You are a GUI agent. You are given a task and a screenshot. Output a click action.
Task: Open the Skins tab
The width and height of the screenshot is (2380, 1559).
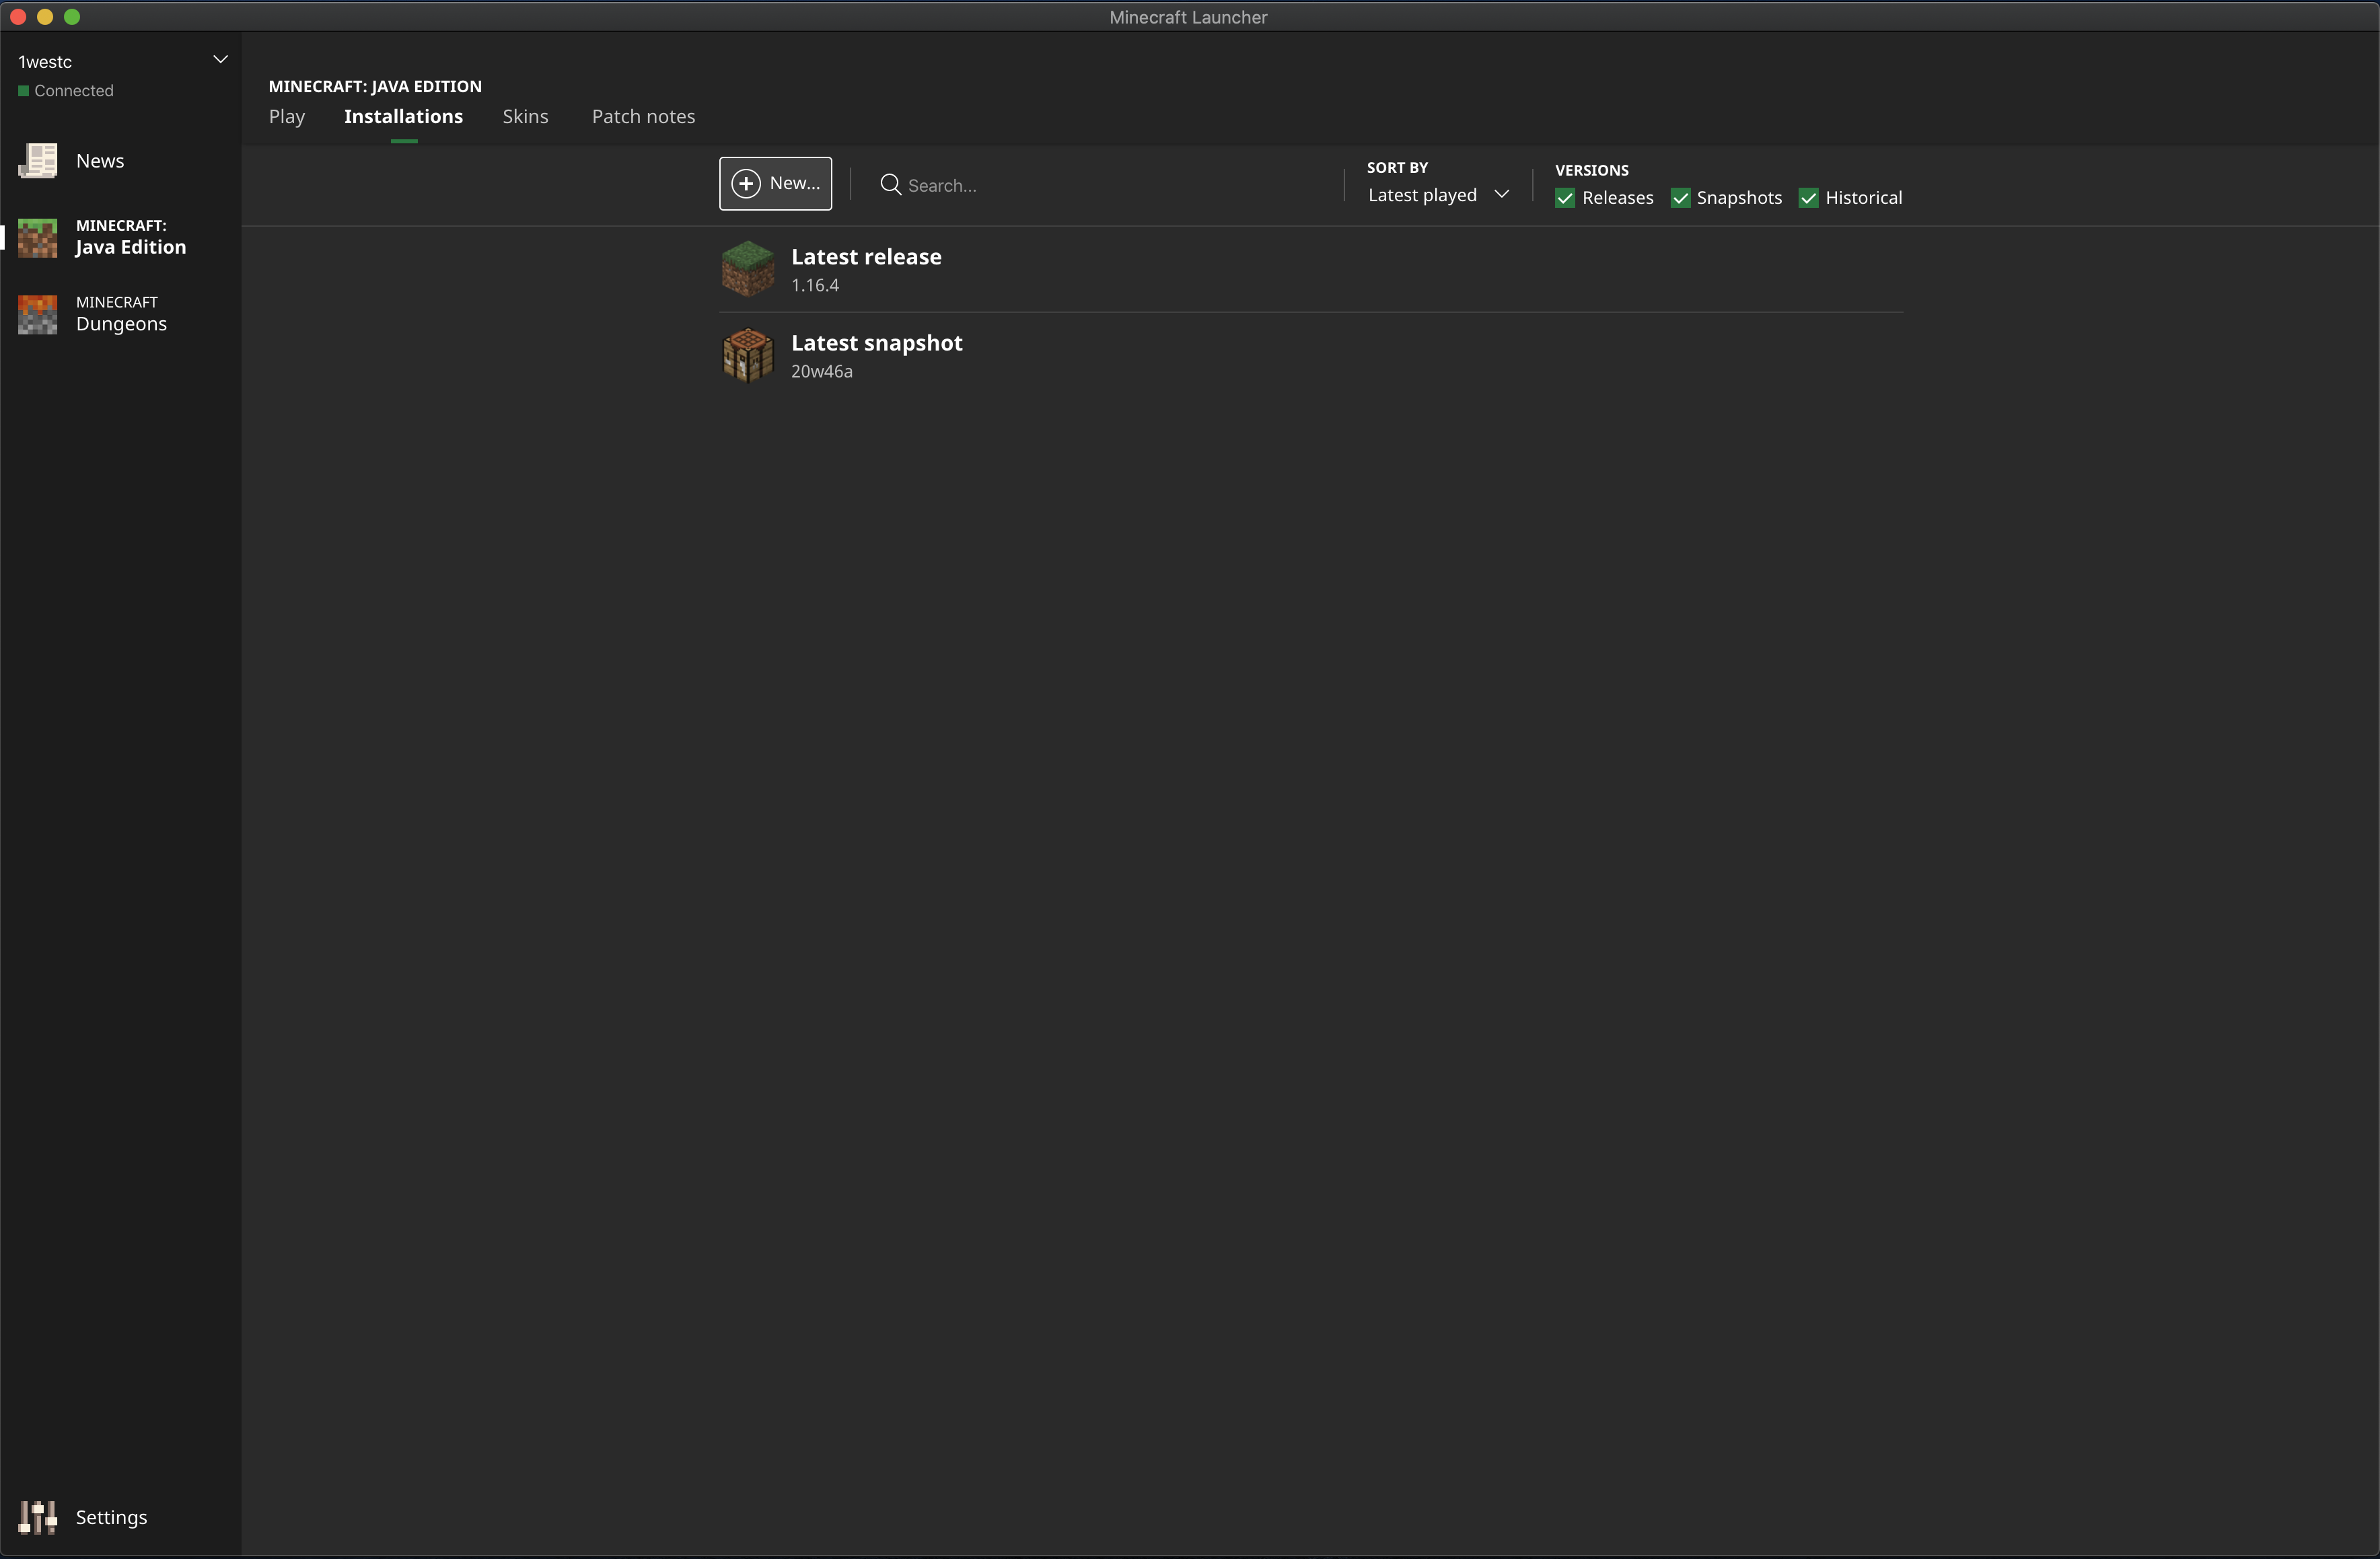tap(525, 117)
